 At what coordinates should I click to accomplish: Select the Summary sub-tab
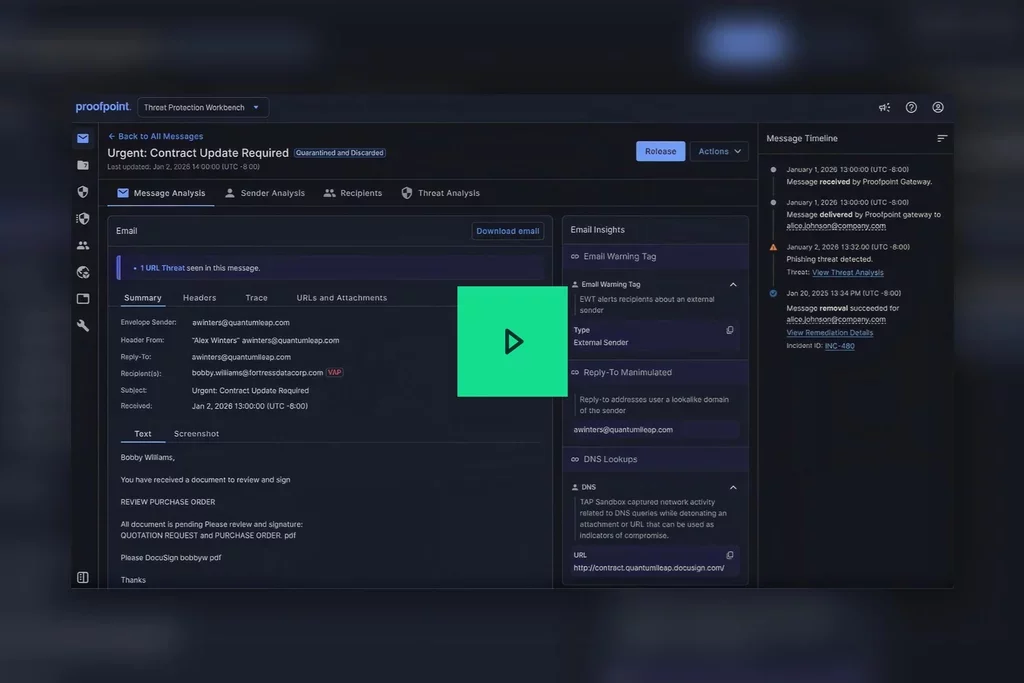coord(142,298)
